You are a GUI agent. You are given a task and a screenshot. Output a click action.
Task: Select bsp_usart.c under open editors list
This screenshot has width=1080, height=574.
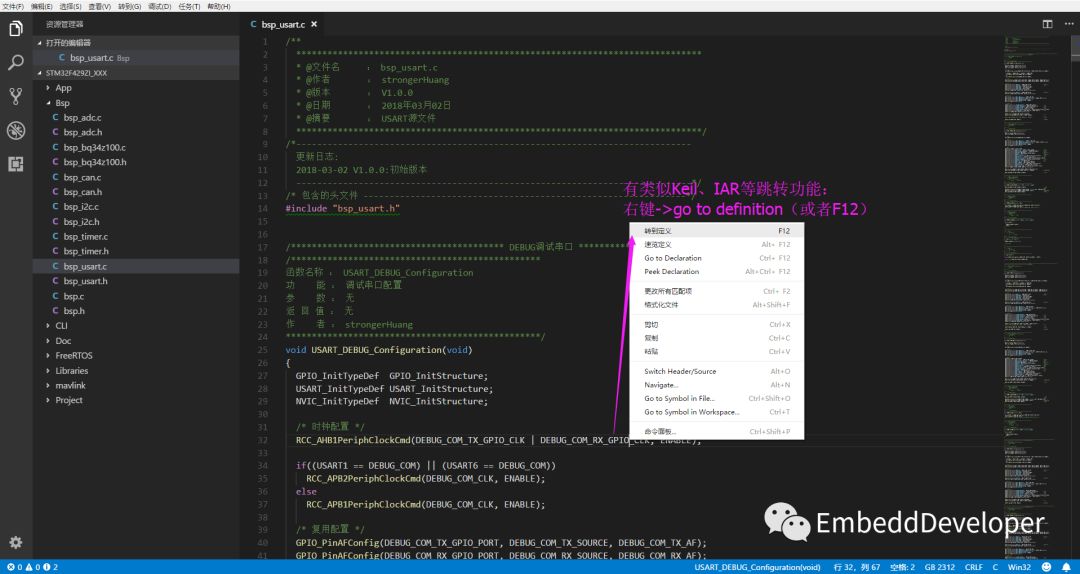(136, 58)
